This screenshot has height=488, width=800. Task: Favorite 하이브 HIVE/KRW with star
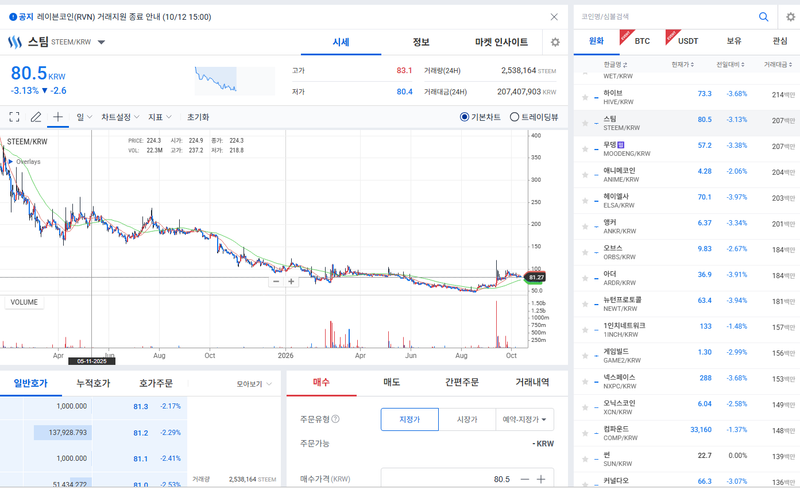tap(585, 97)
